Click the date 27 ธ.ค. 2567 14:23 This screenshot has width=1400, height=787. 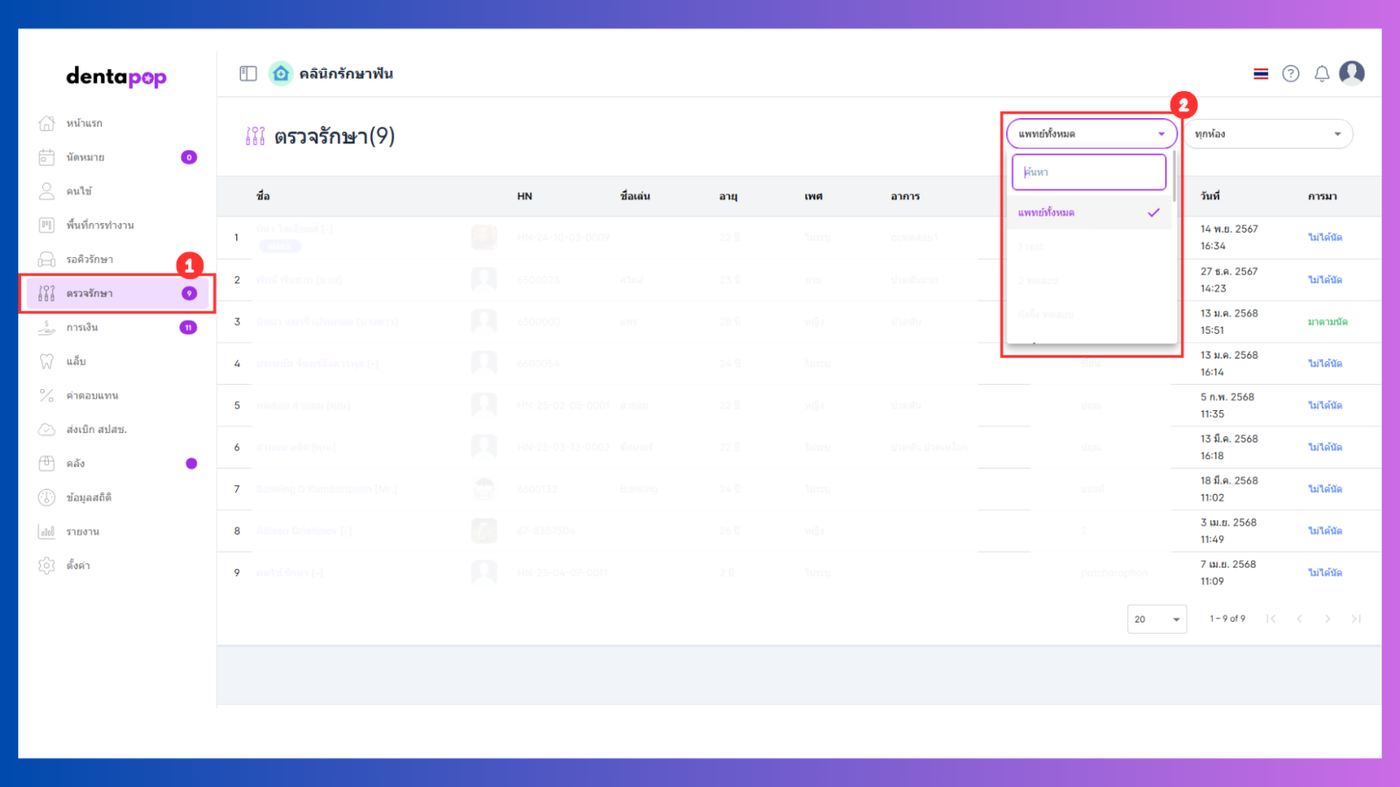point(1229,280)
